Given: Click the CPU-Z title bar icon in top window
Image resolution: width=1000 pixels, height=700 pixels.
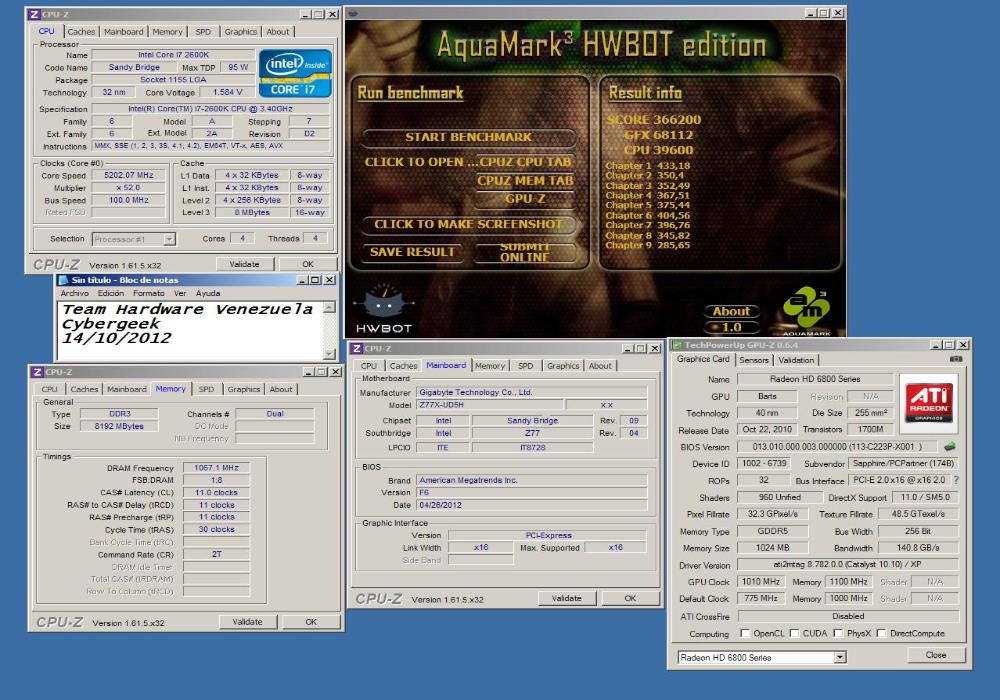Looking at the screenshot, I should point(34,14).
